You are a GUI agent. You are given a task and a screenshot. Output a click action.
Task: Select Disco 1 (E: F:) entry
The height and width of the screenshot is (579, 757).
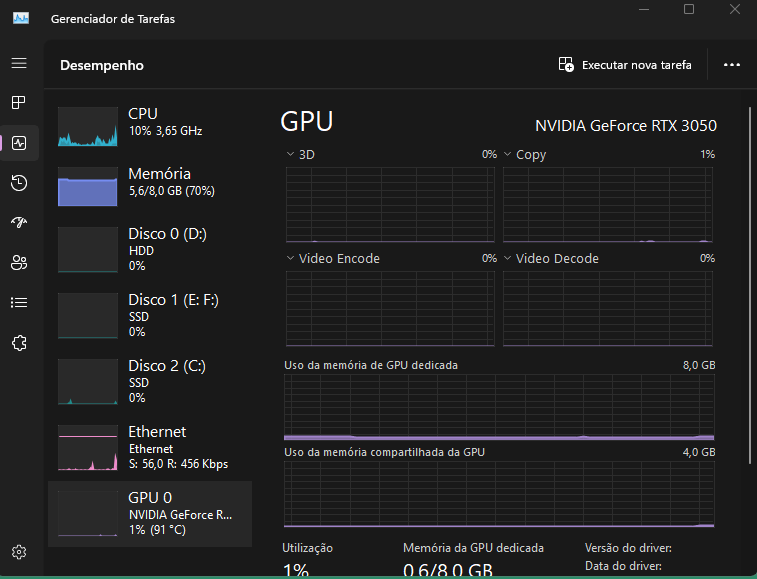[x=150, y=316]
